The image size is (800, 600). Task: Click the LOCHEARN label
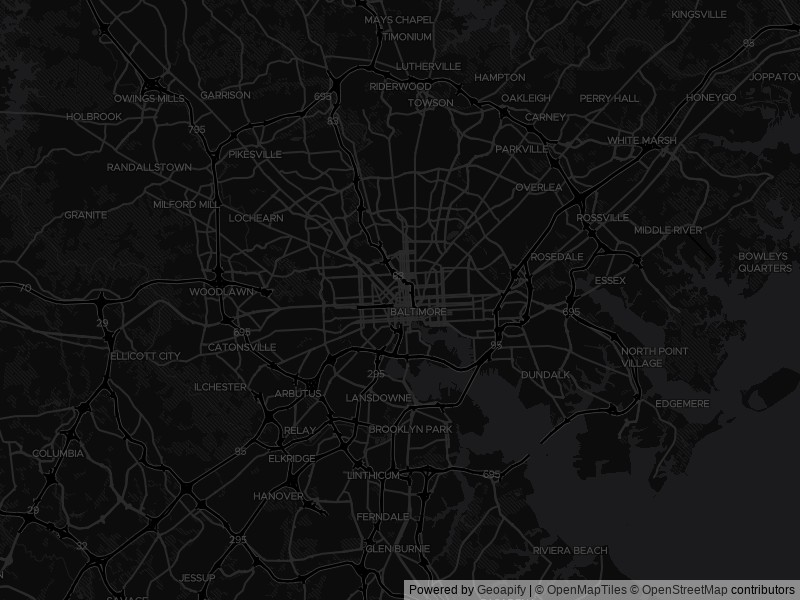[256, 218]
